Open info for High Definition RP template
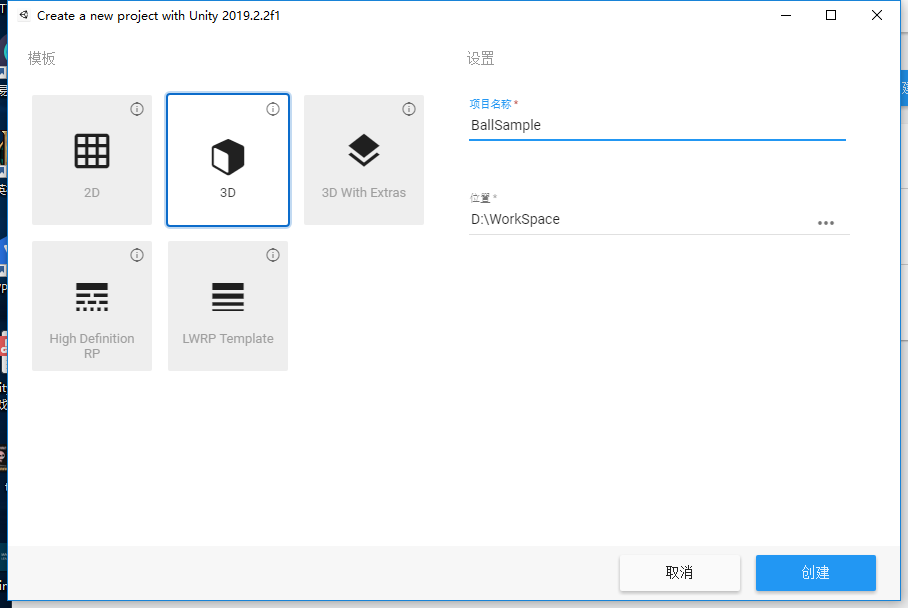The height and width of the screenshot is (608, 908). (x=137, y=255)
